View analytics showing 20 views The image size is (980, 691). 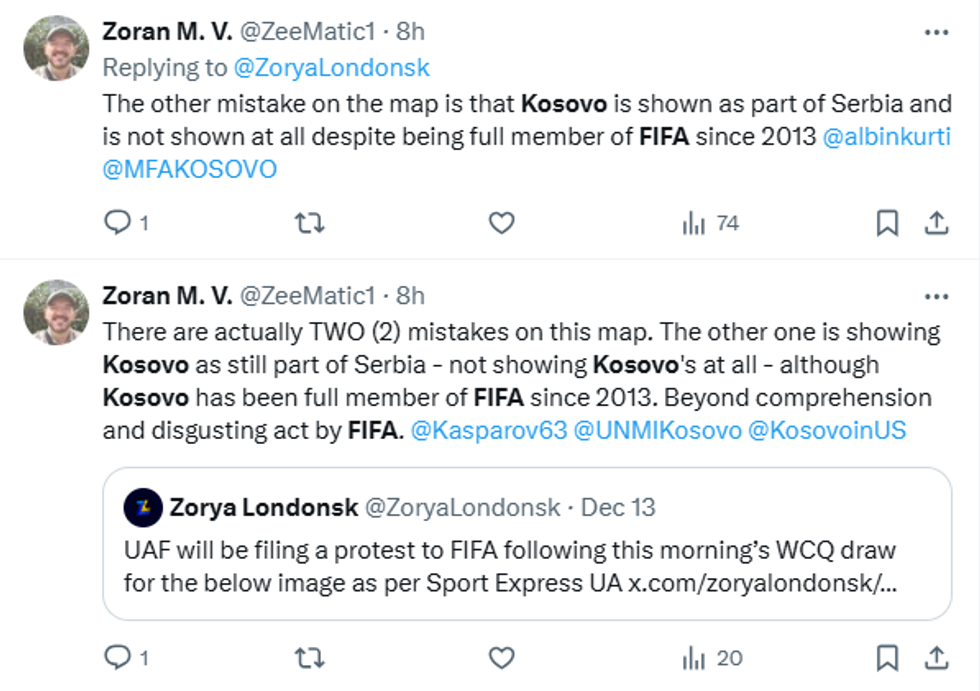(712, 657)
